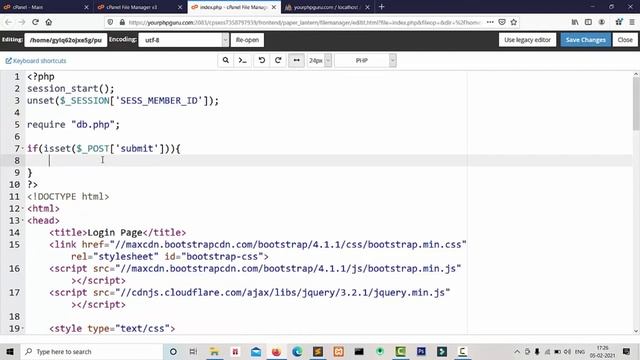Open Task View on the taskbar
Viewport: 640px width, 360px height.
coord(193,351)
